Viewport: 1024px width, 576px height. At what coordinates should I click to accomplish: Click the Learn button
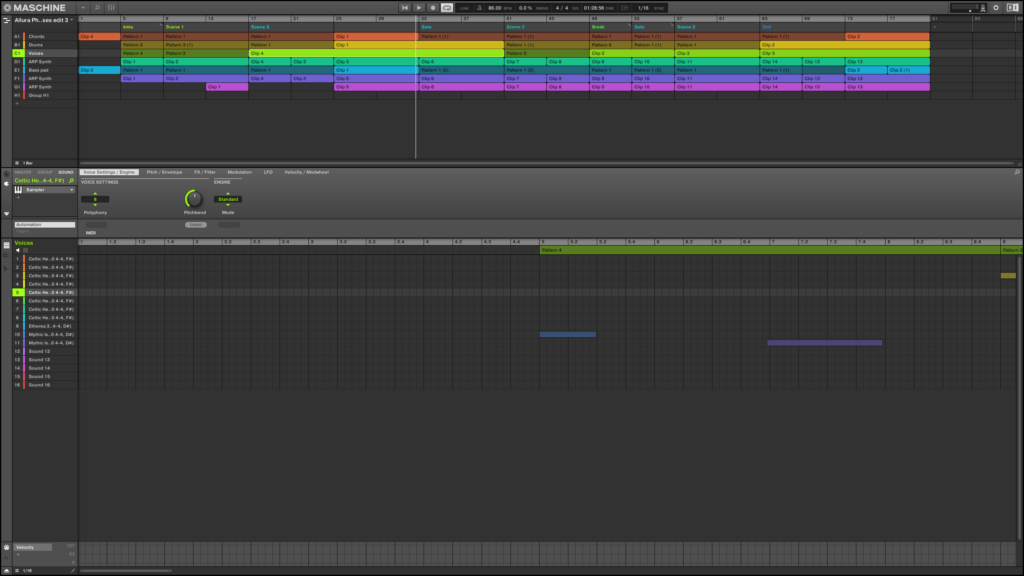point(195,225)
